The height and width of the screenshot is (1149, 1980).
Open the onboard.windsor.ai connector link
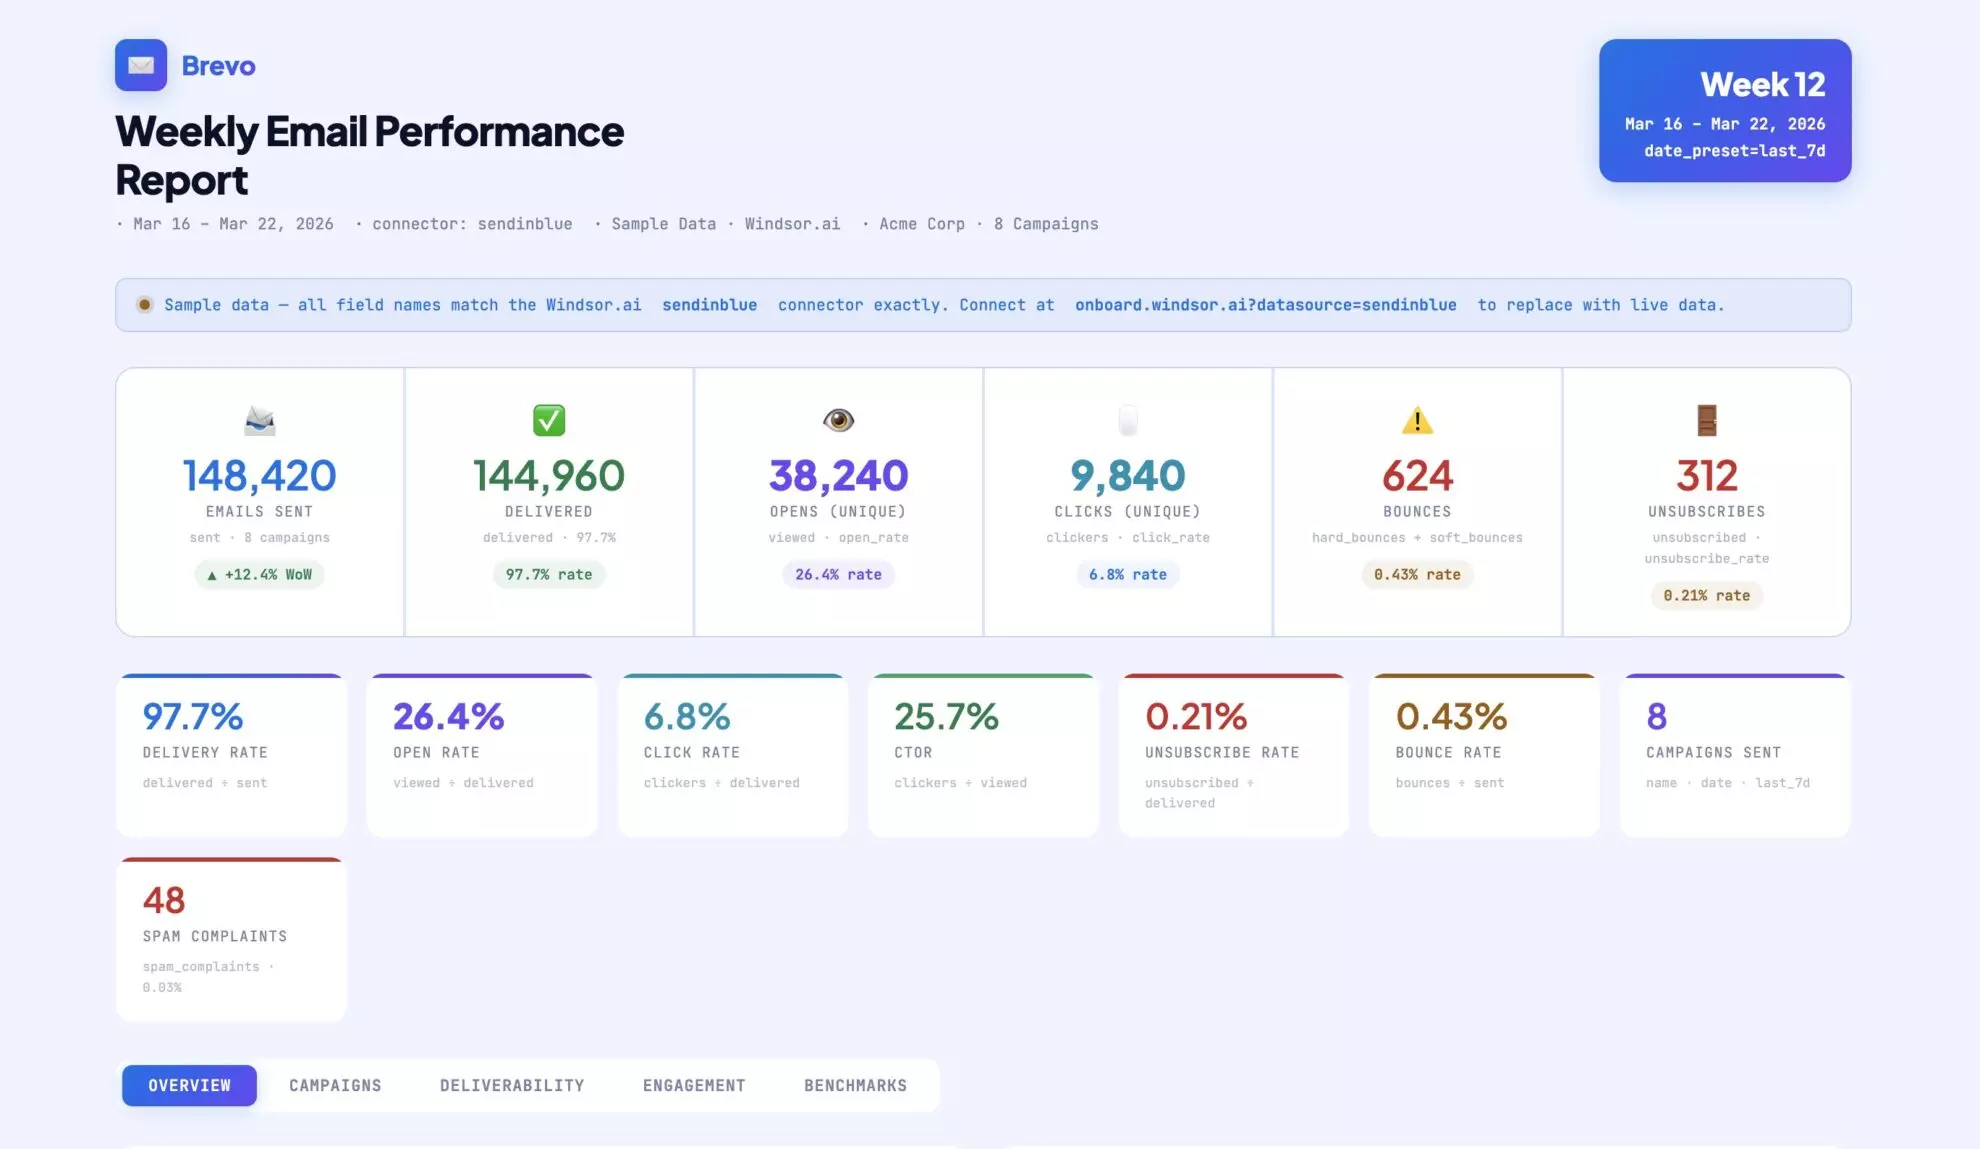[x=1266, y=305]
